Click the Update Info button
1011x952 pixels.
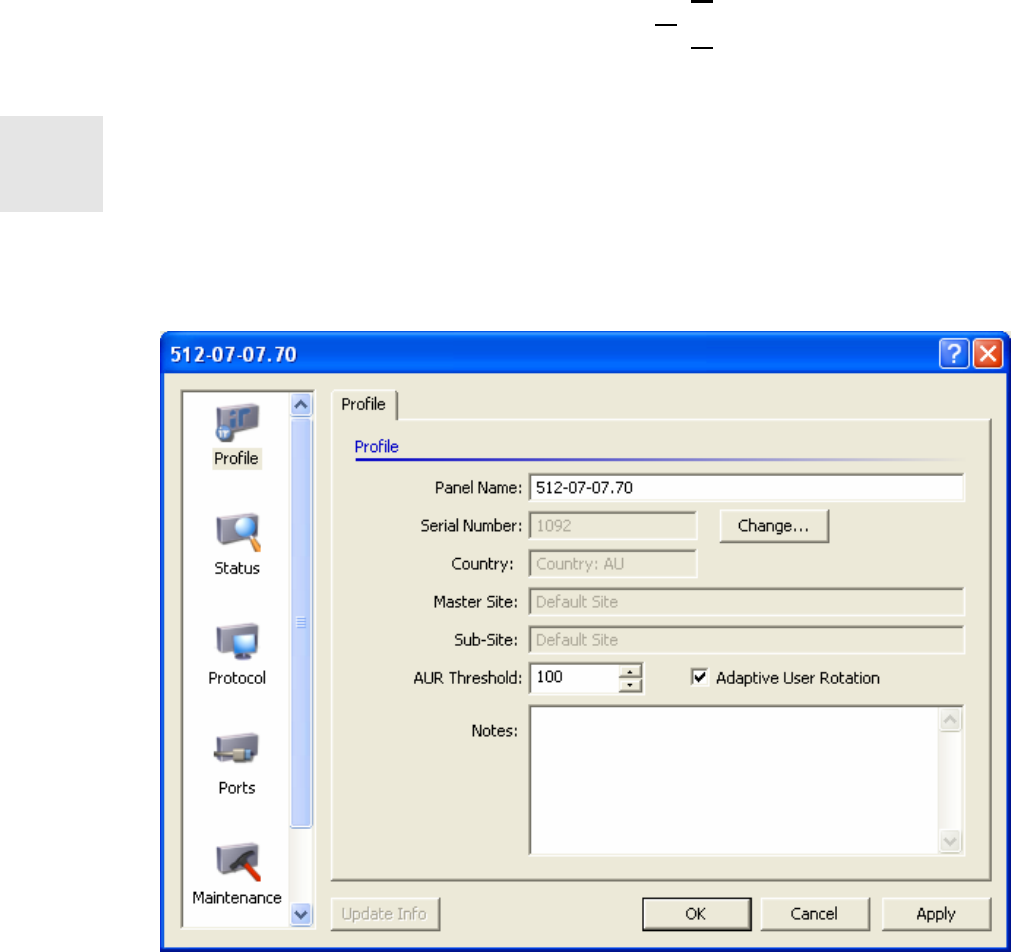point(385,914)
